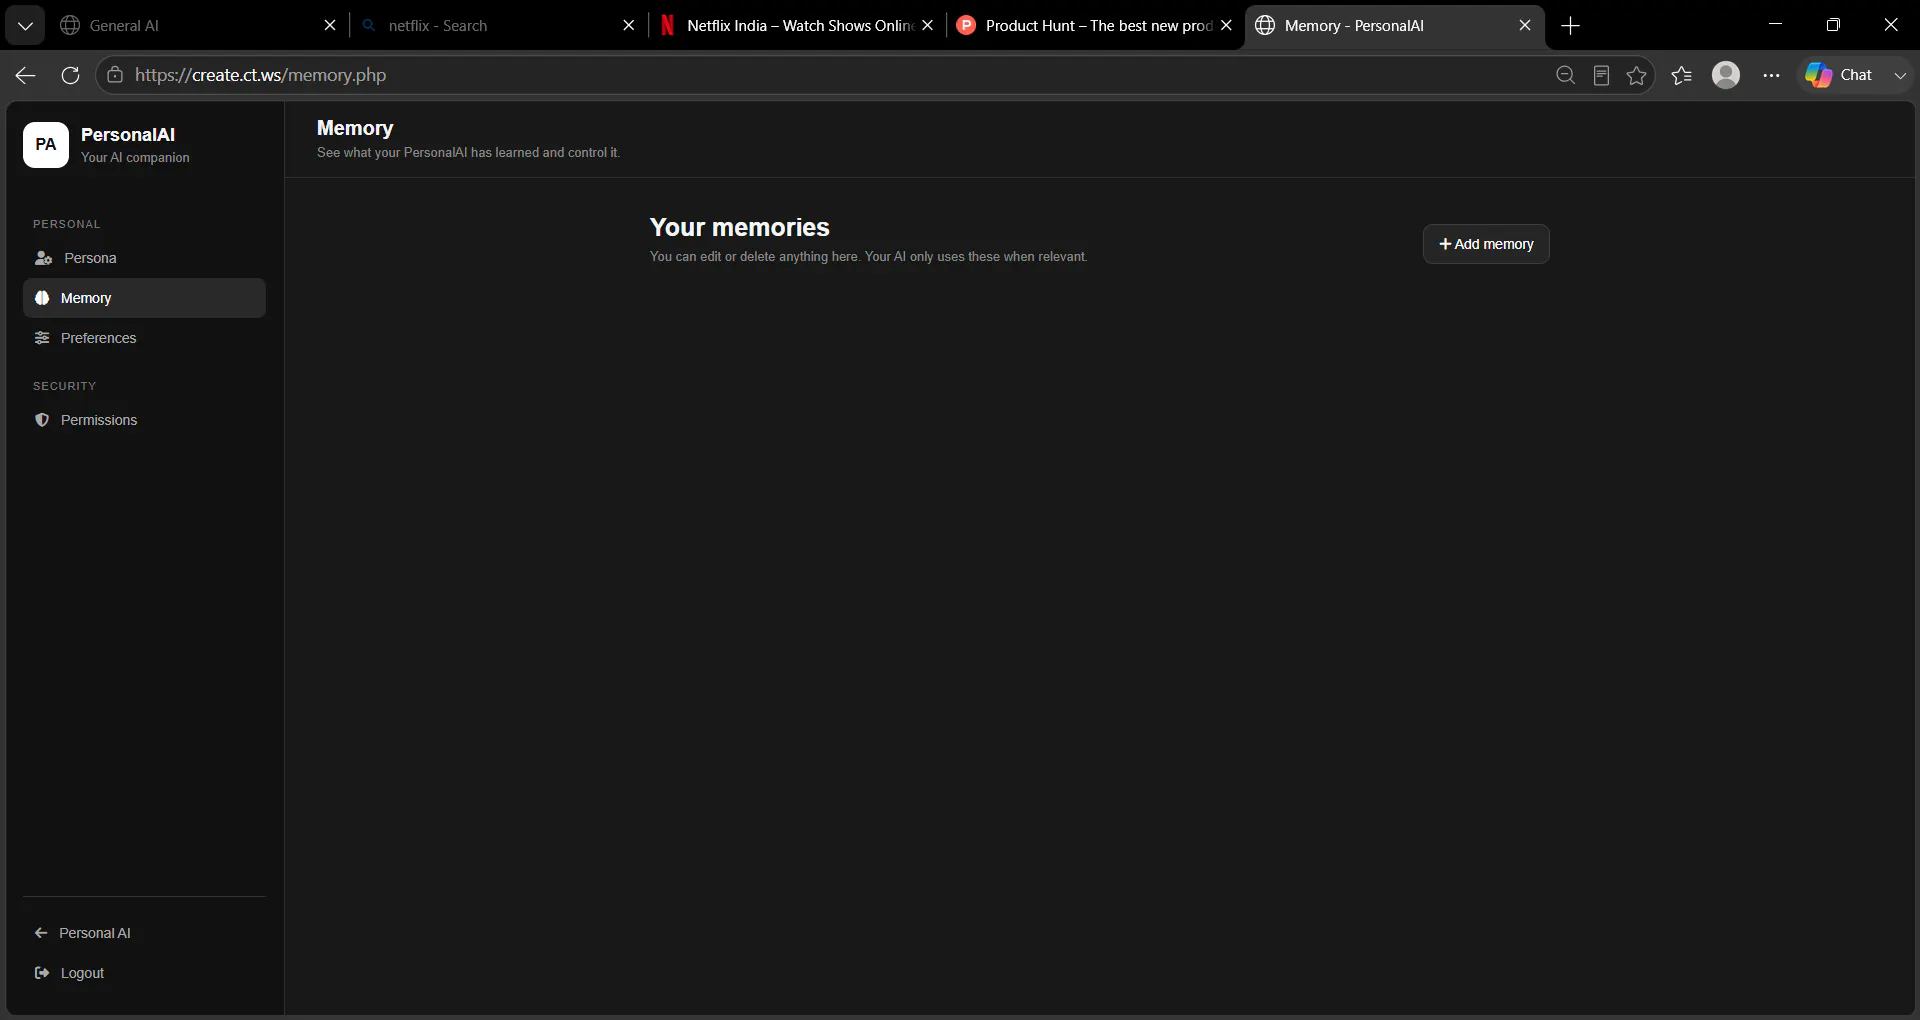Open the reader view icon

1601,75
